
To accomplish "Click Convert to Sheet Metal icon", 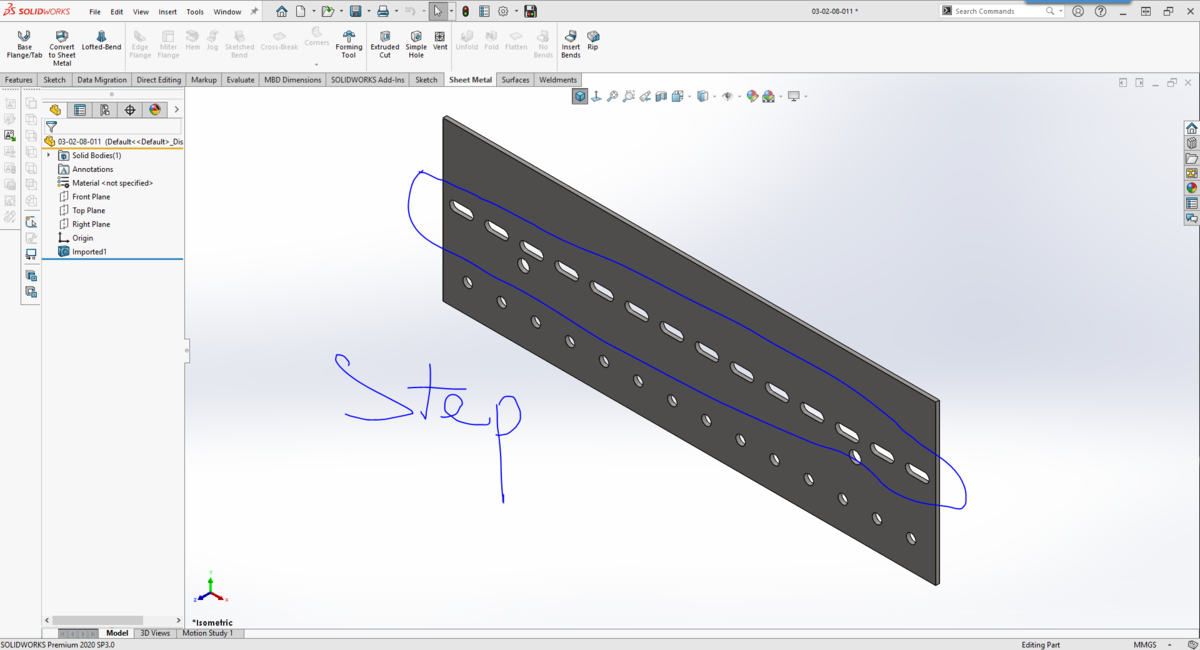I will pyautogui.click(x=62, y=48).
